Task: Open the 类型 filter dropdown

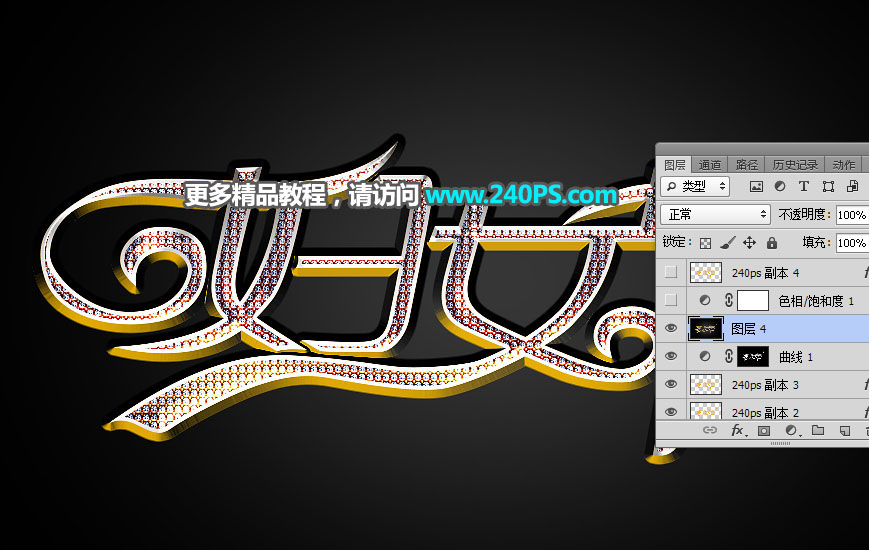Action: pyautogui.click(x=695, y=186)
